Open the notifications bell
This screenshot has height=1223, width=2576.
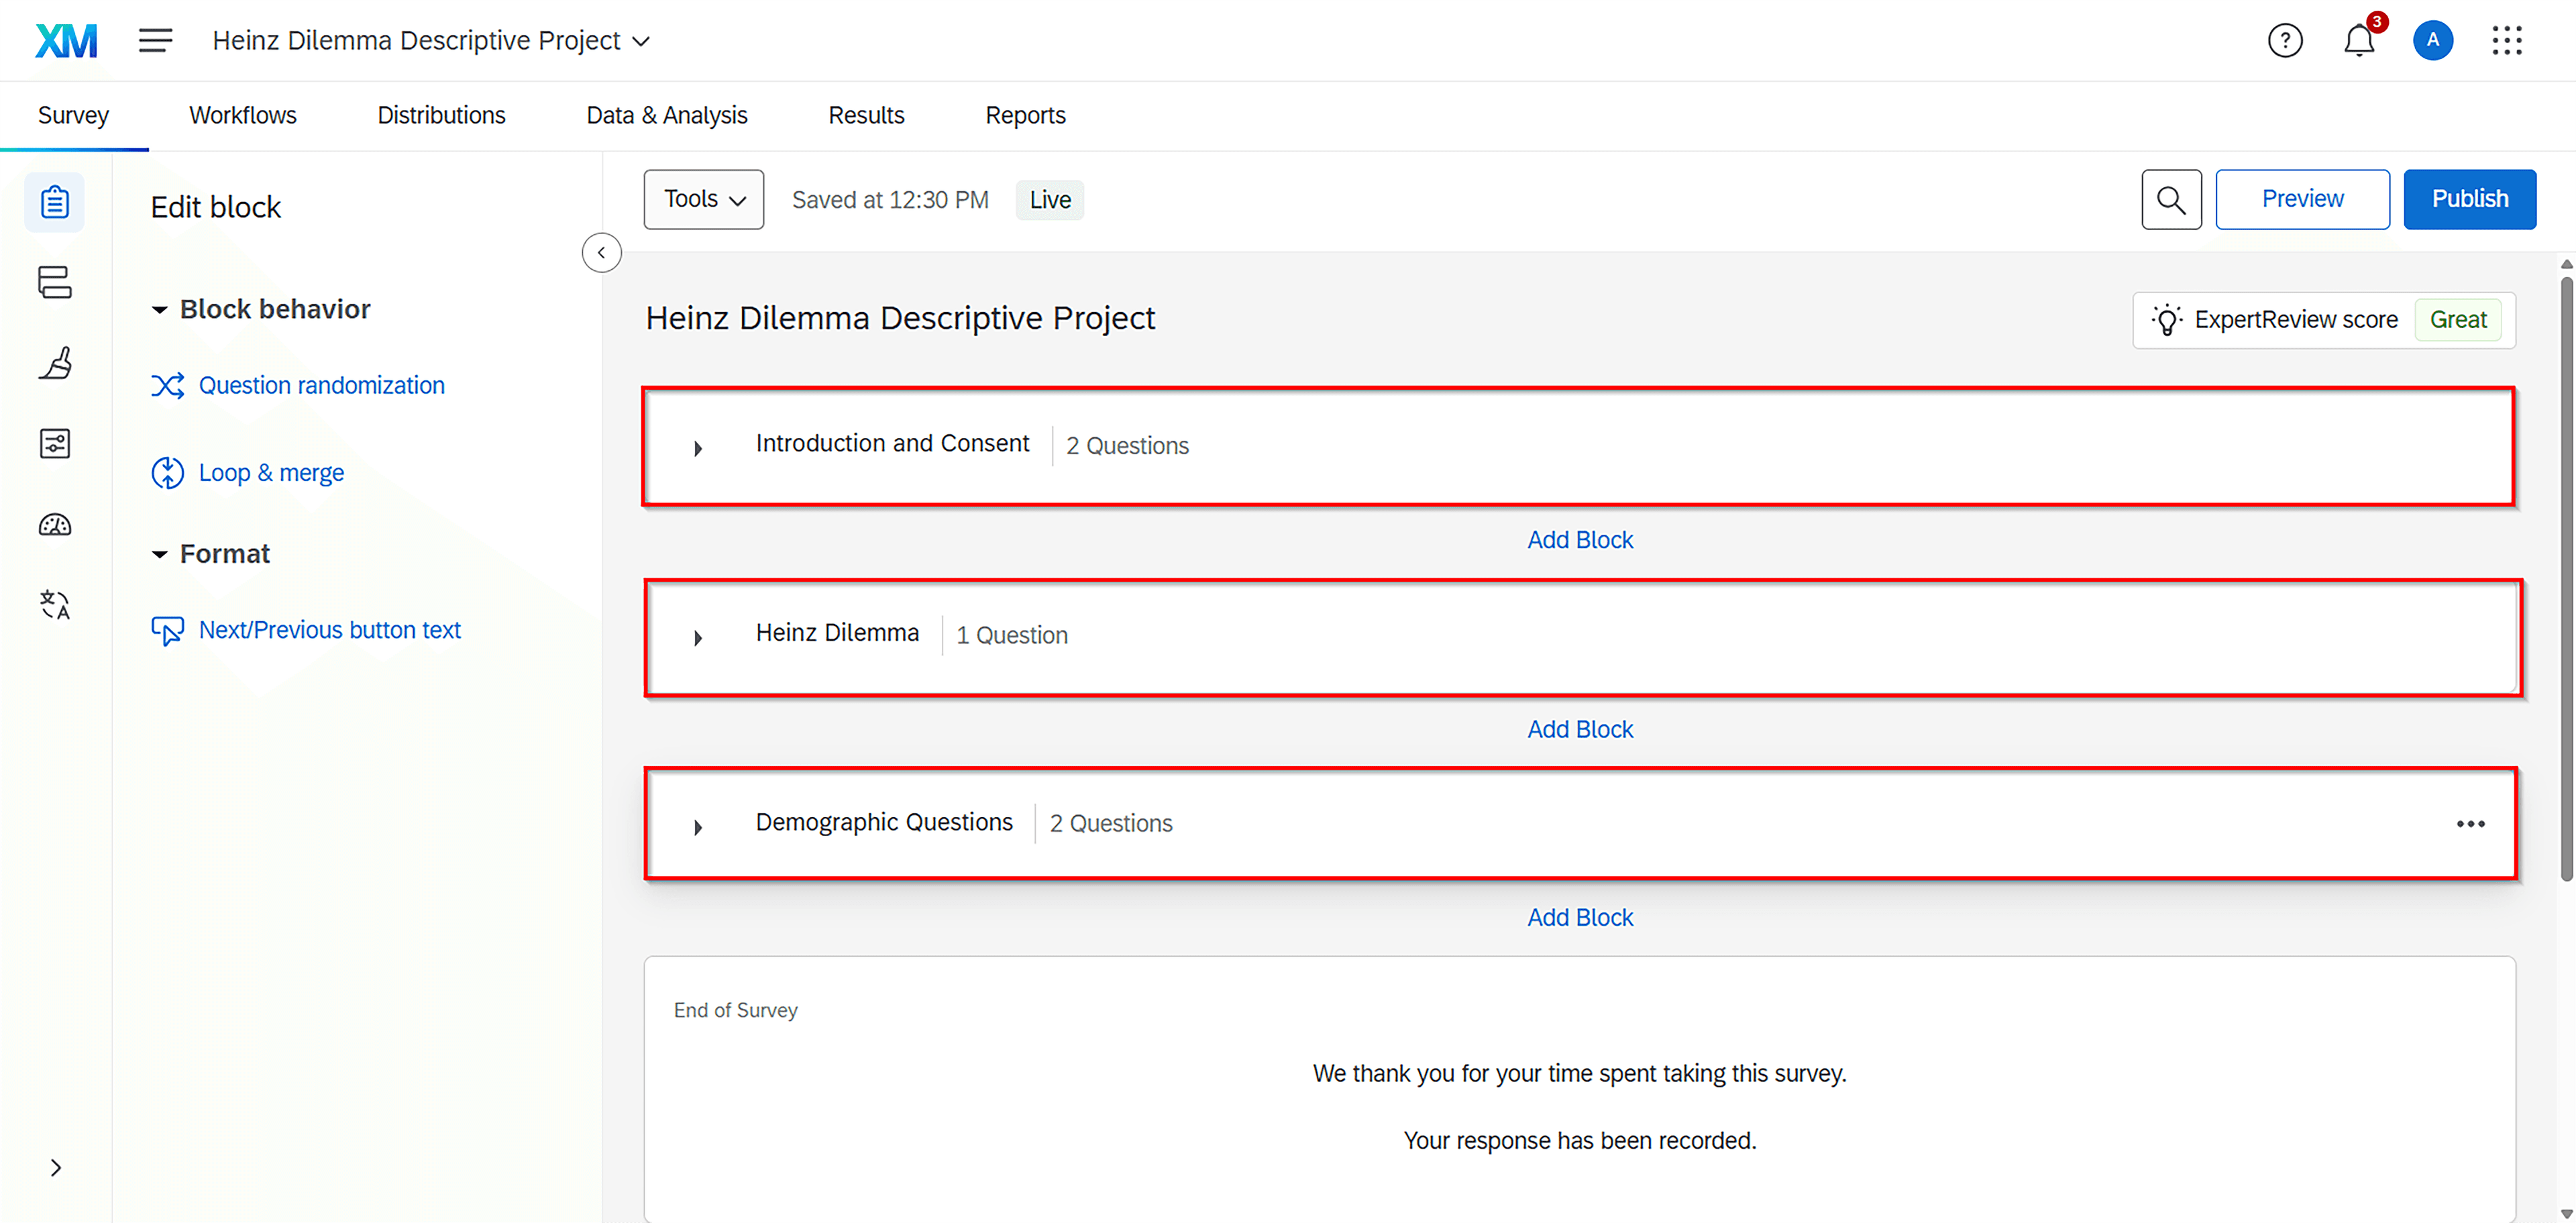[2360, 41]
